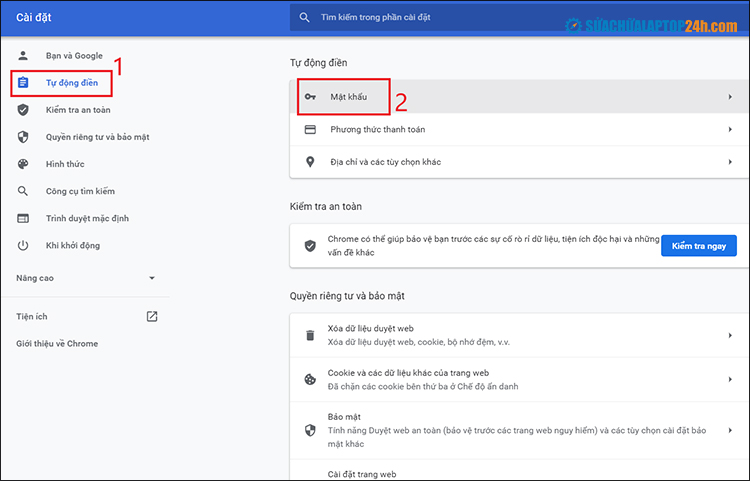Image resolution: width=750 pixels, height=481 pixels.
Task: Open Giới thiệu về Chrome page
Action: point(57,344)
